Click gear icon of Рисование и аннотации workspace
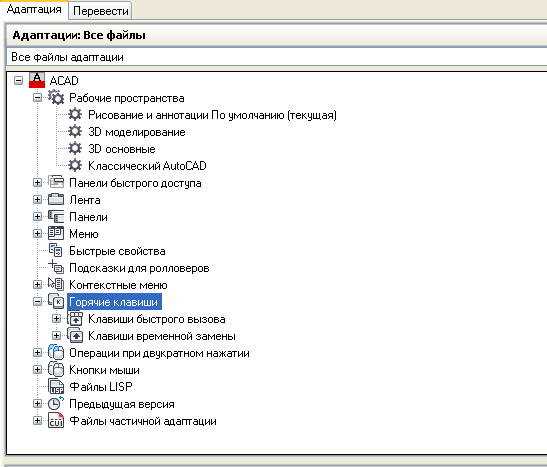Screen dimensions: 547x467 (75, 114)
